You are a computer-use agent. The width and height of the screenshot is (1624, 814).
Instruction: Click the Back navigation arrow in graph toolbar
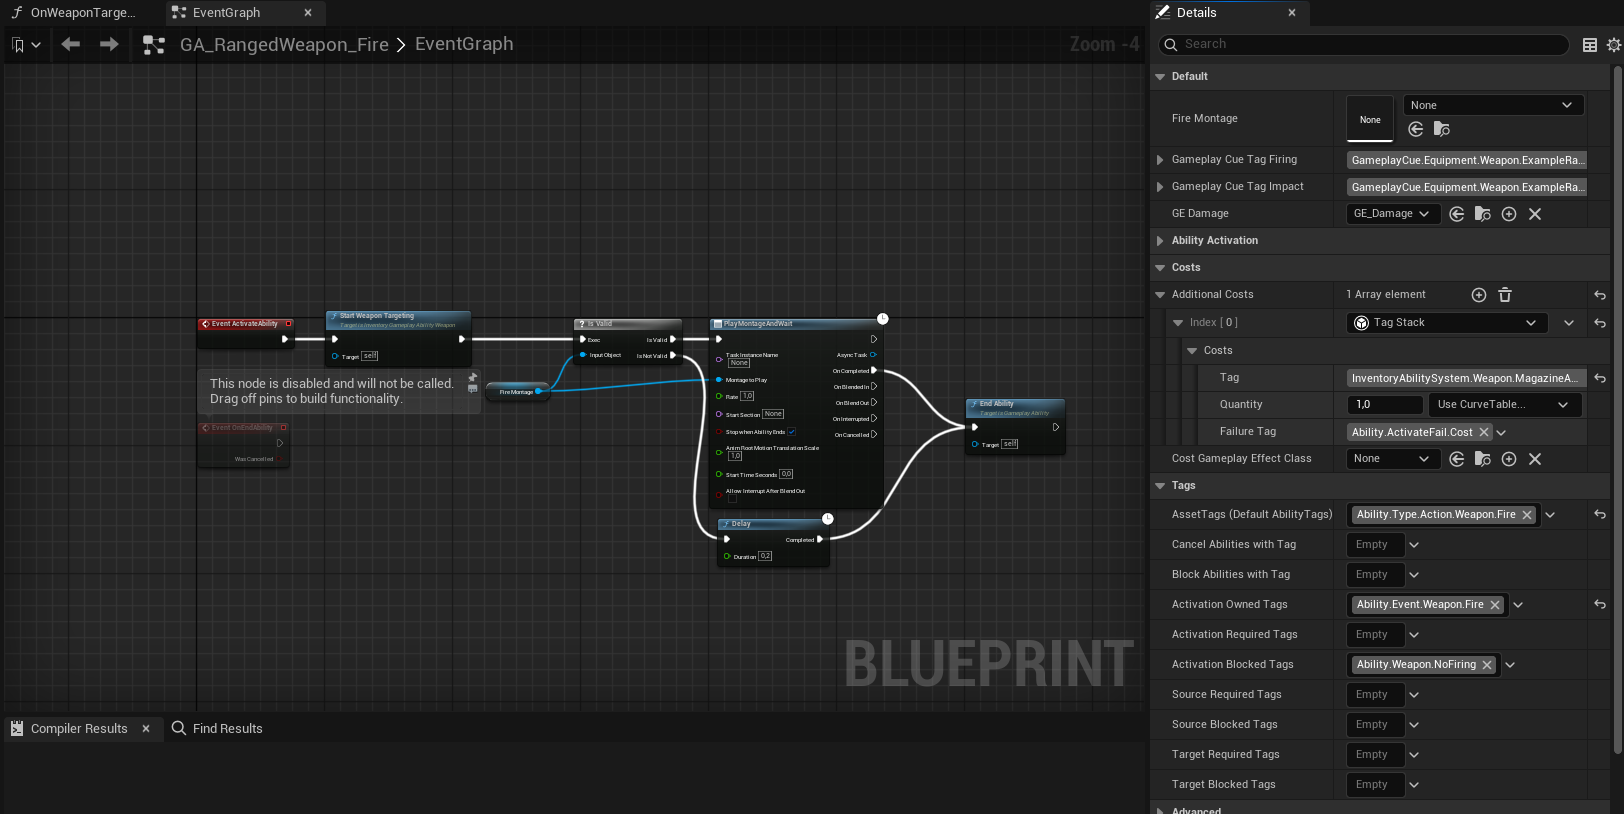point(70,44)
